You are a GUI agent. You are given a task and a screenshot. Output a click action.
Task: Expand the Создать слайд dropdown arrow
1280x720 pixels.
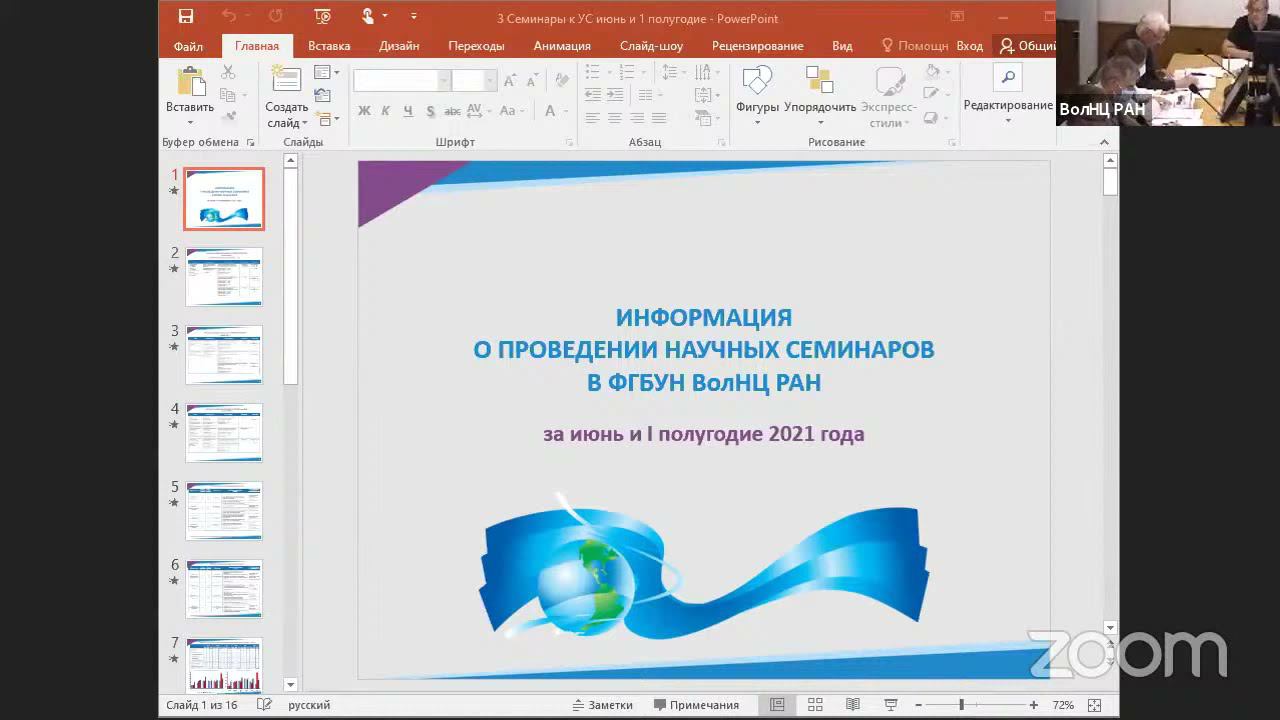pos(304,123)
